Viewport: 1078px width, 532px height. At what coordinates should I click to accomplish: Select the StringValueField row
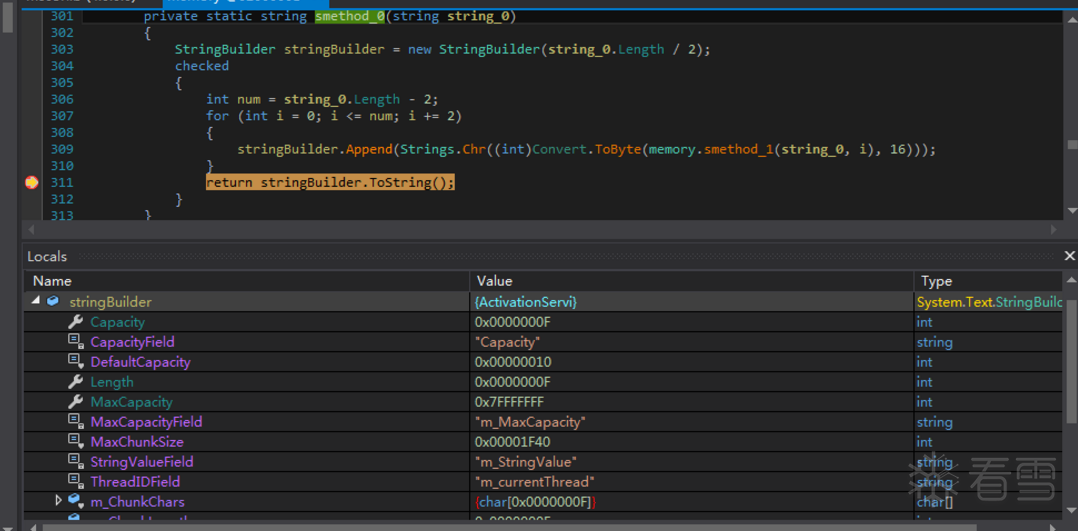click(x=142, y=462)
